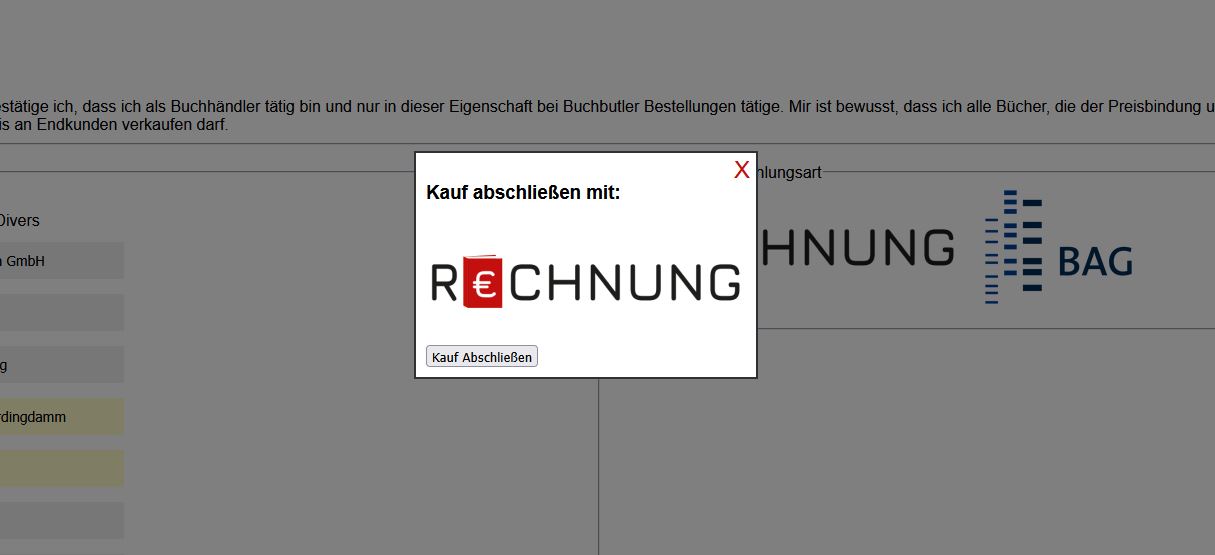Click the blue striped bars of BAG logo
1215x555 pixels.
1012,246
